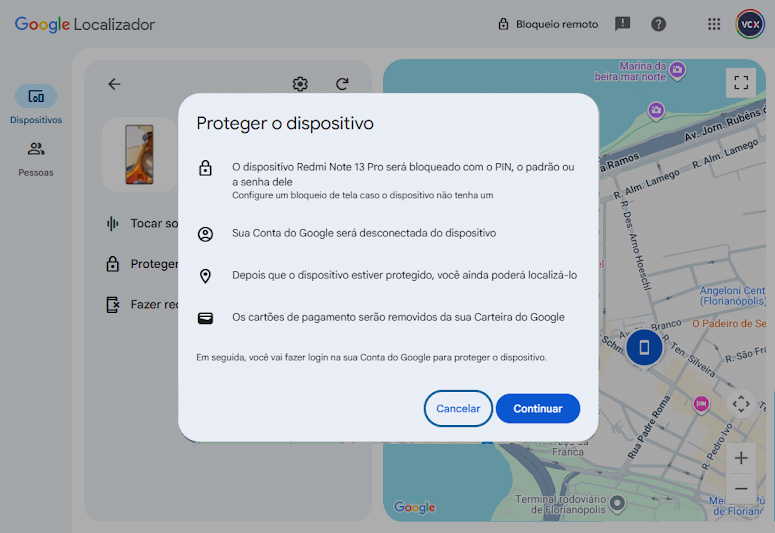Click the Proteger dispositivo lock icon
The height and width of the screenshot is (533, 775).
pos(113,264)
